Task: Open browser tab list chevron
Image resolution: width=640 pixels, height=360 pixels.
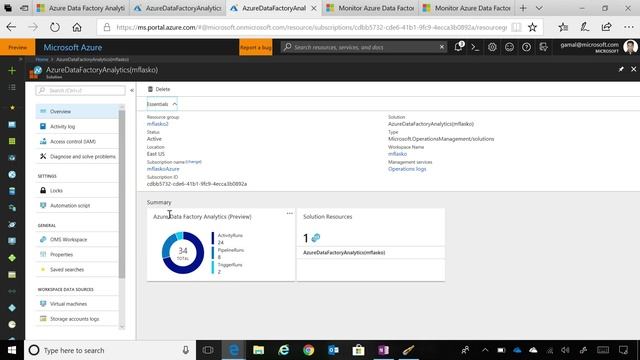Action: pos(539,8)
